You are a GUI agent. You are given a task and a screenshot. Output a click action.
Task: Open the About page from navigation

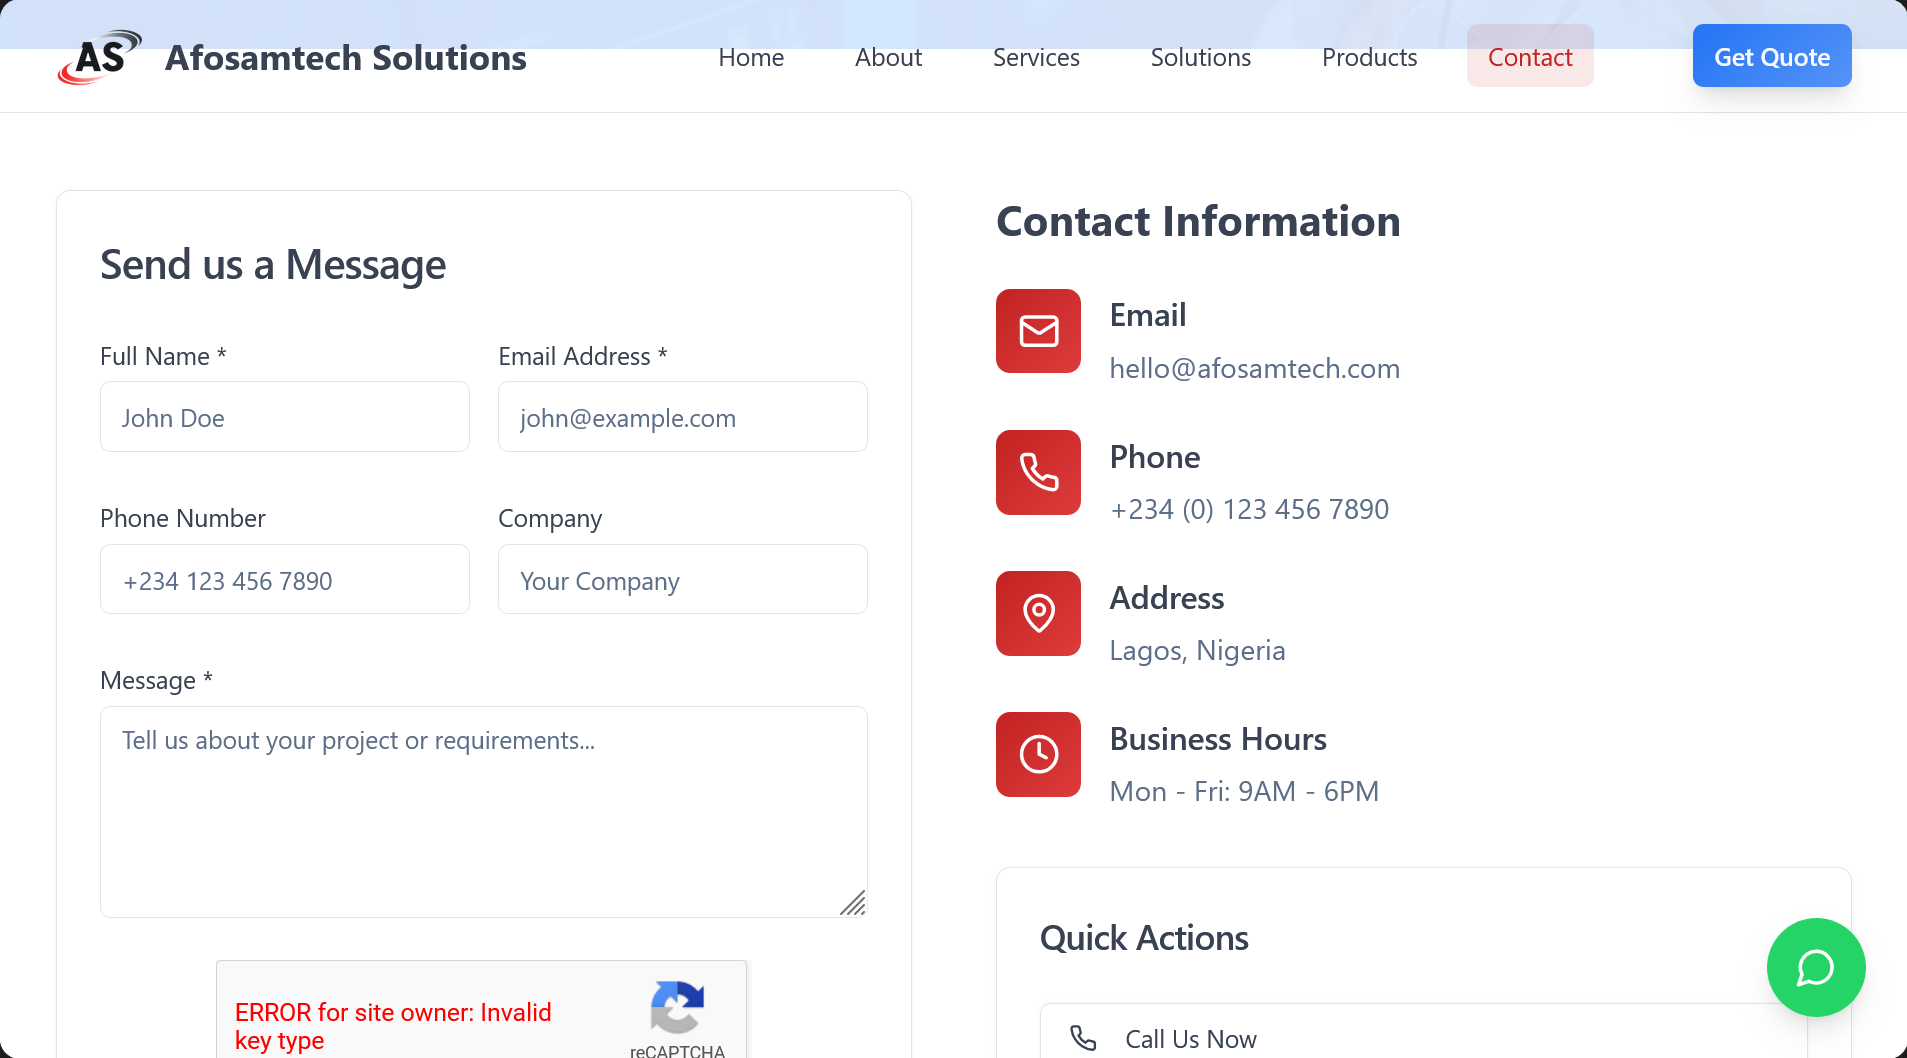coord(888,57)
